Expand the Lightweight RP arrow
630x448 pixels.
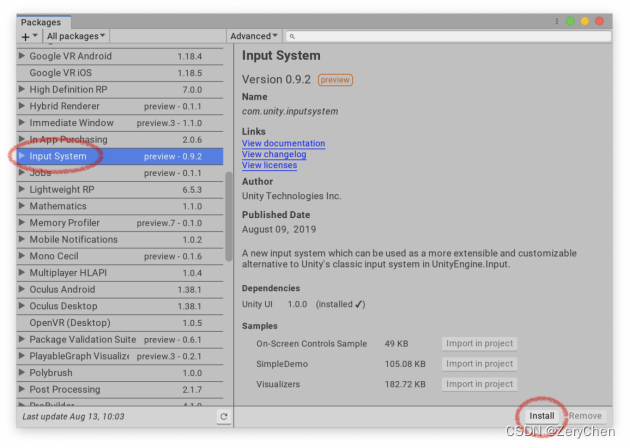click(x=22, y=189)
